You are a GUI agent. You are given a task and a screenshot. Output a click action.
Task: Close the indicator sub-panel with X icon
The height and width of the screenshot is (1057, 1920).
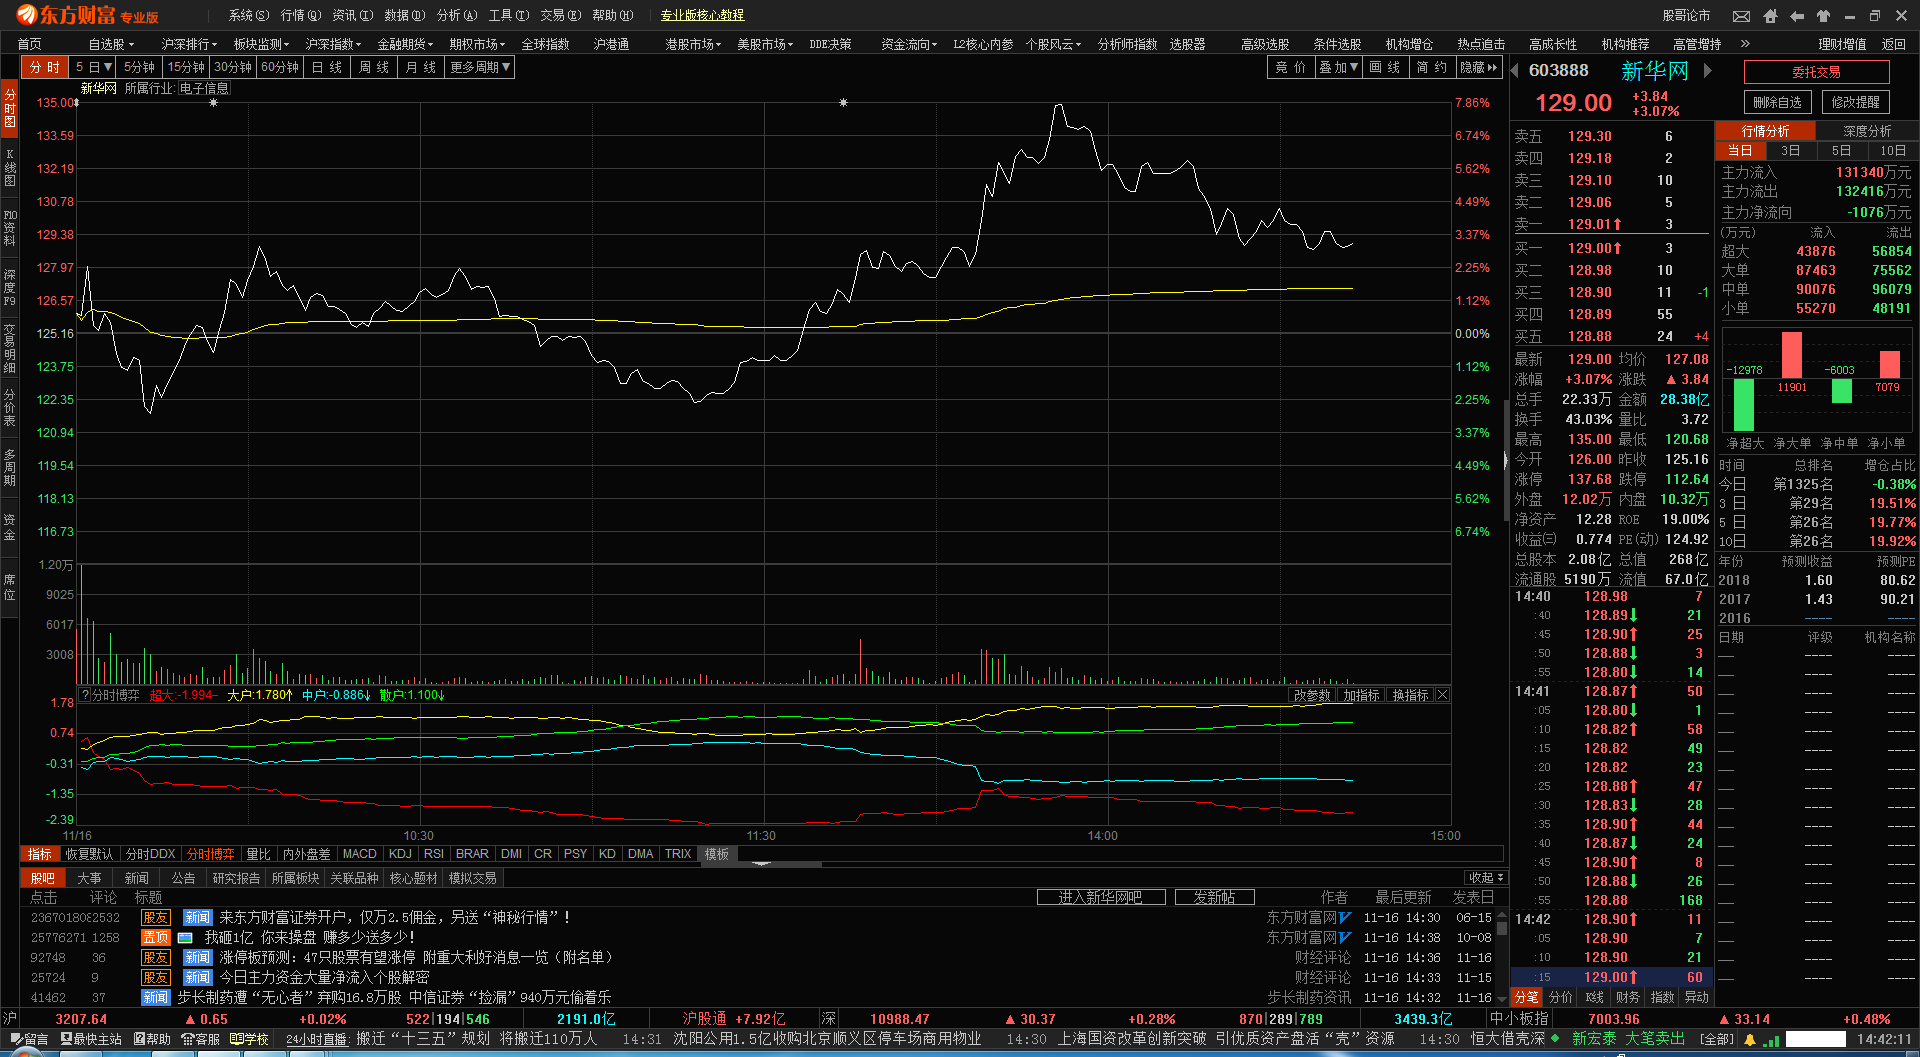[1443, 695]
